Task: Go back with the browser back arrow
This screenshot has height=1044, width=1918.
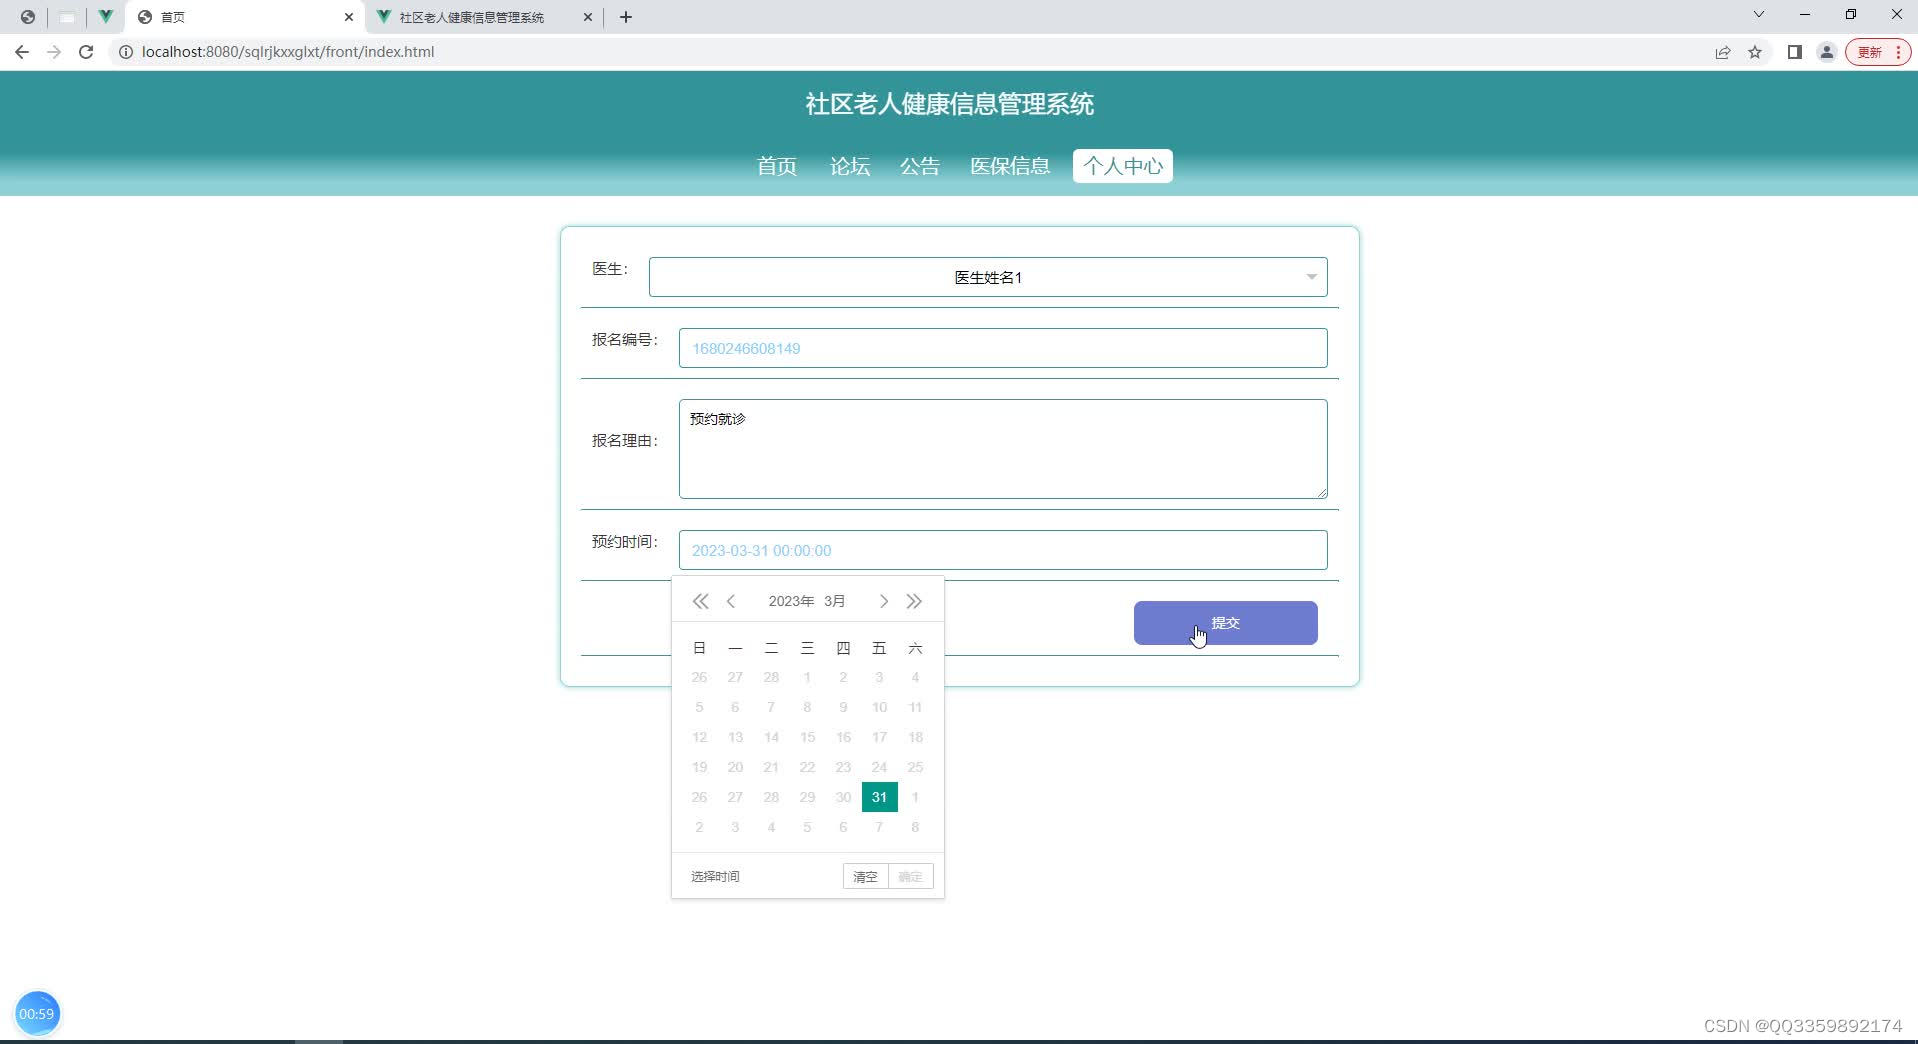Action: (x=22, y=52)
